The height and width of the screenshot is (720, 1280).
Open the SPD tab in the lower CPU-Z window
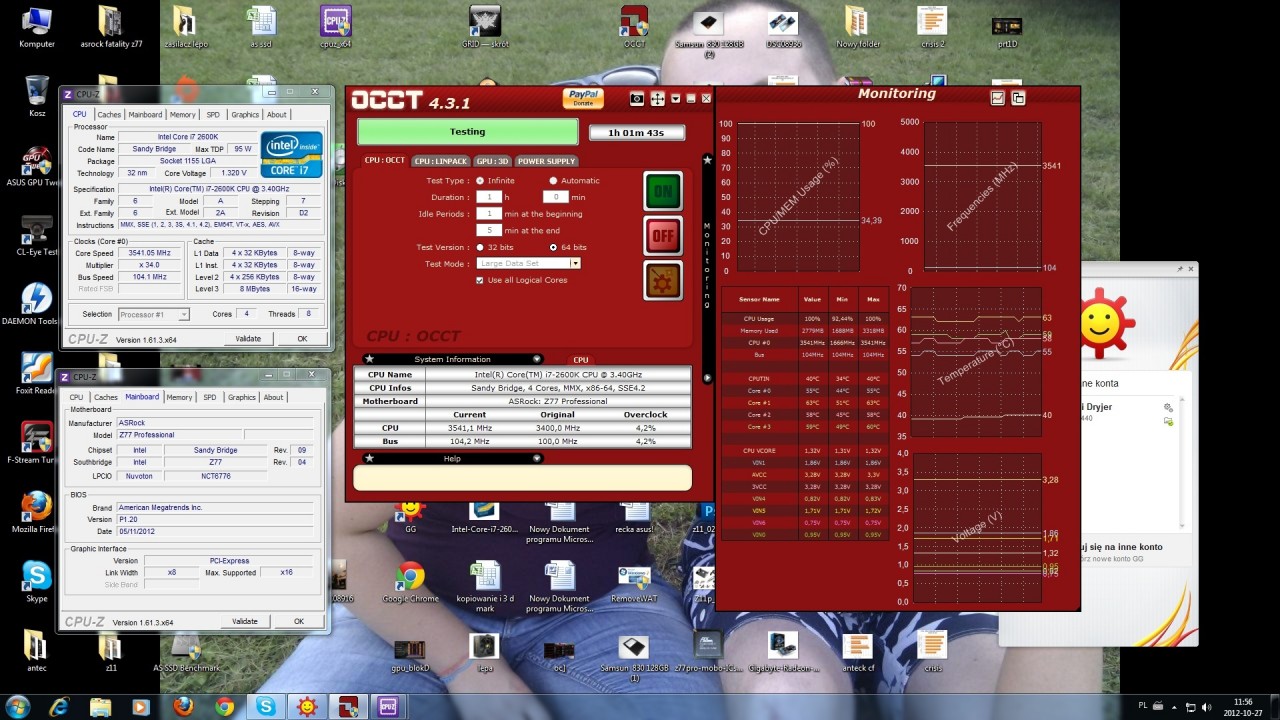(x=209, y=397)
